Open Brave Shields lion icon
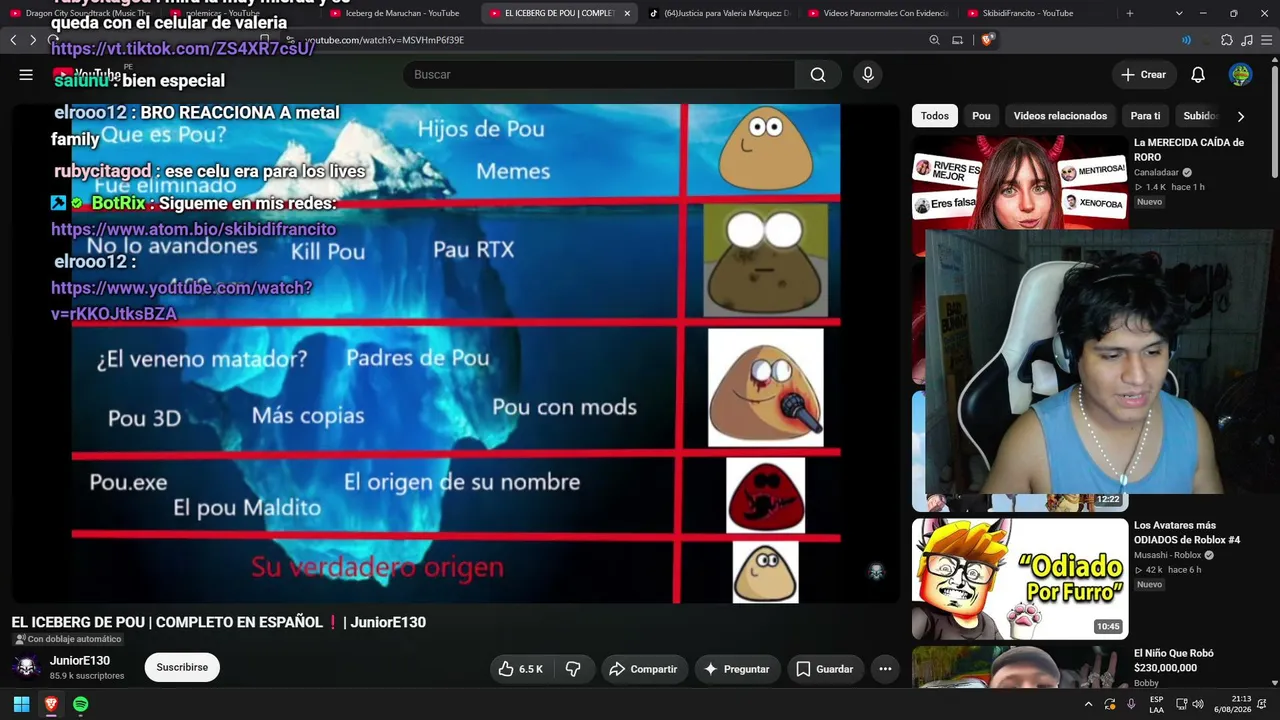 988,40
